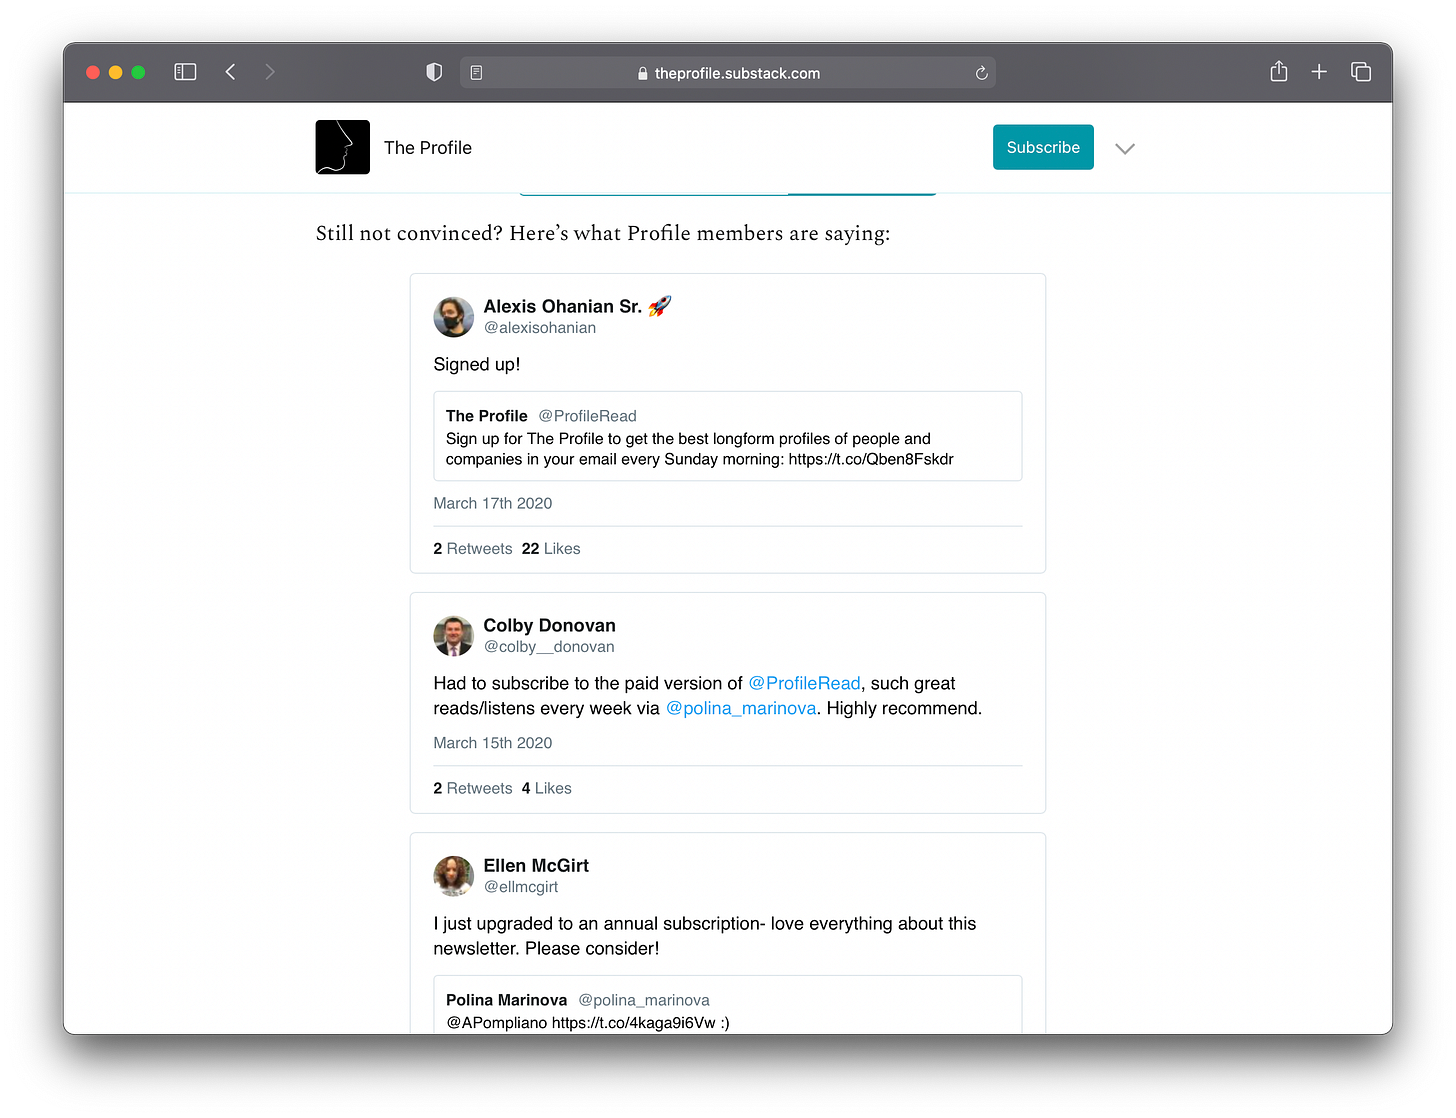Click the forward navigation arrow
Screen dimensions: 1456x1118
pyautogui.click(x=270, y=71)
